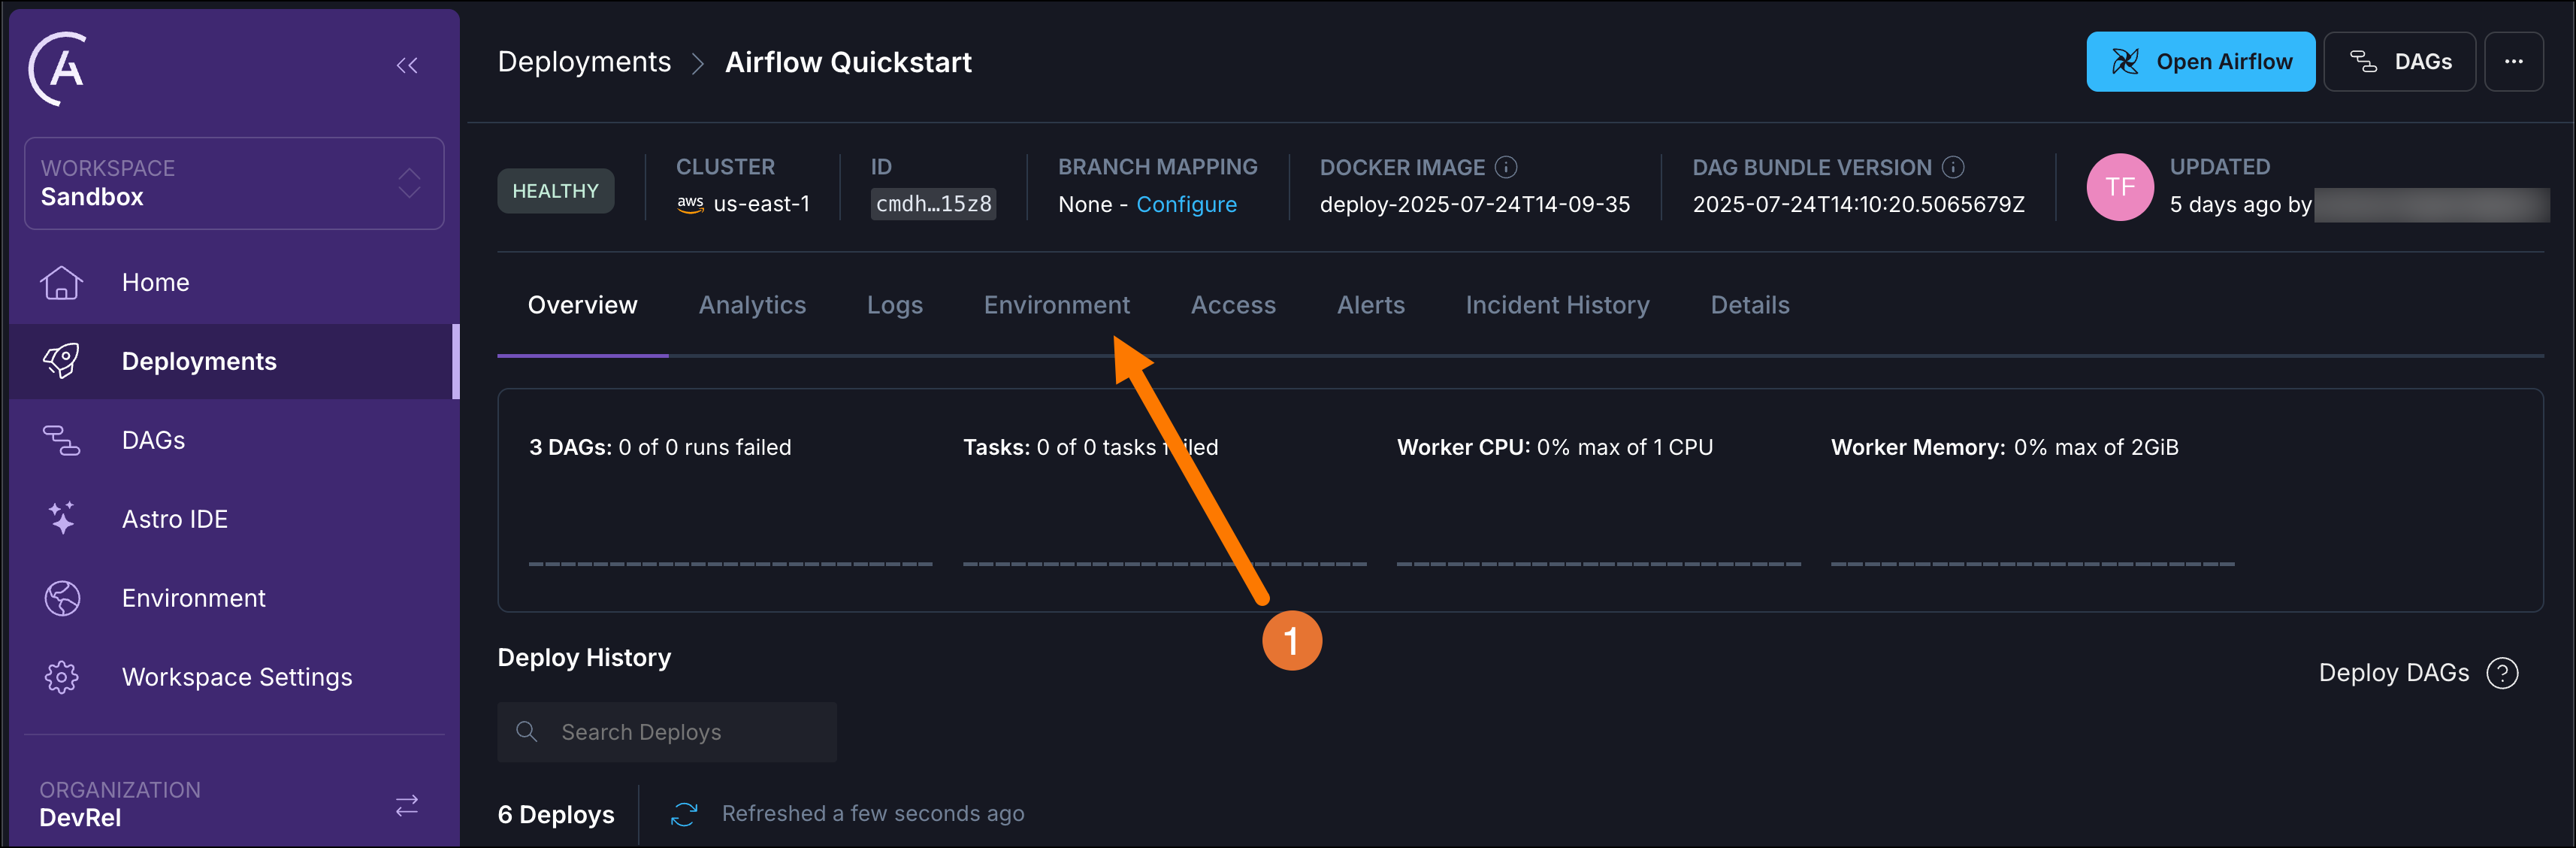The width and height of the screenshot is (2576, 848).
Task: Open the help tooltip beside Deploy DAGs
Action: 2504,673
